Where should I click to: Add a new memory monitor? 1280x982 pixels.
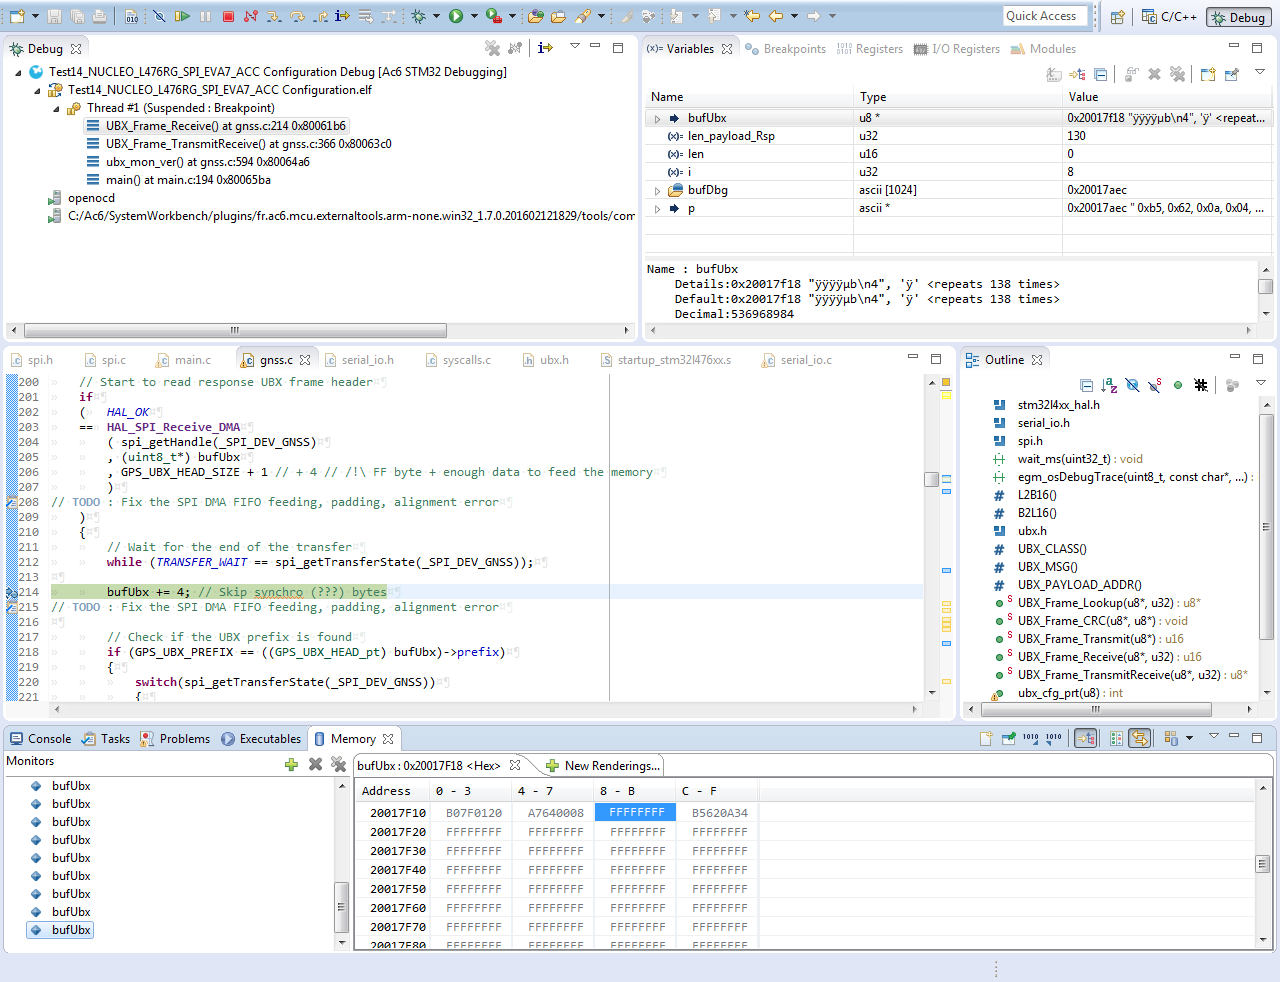point(291,764)
